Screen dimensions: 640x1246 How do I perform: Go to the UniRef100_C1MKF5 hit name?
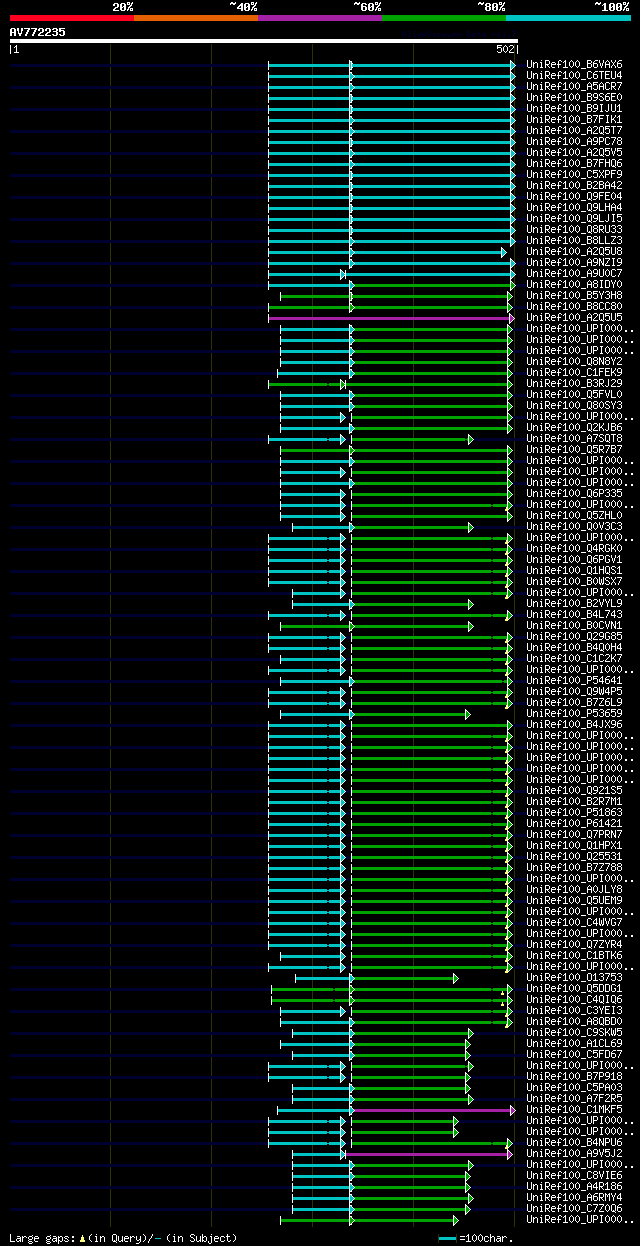574,1109
